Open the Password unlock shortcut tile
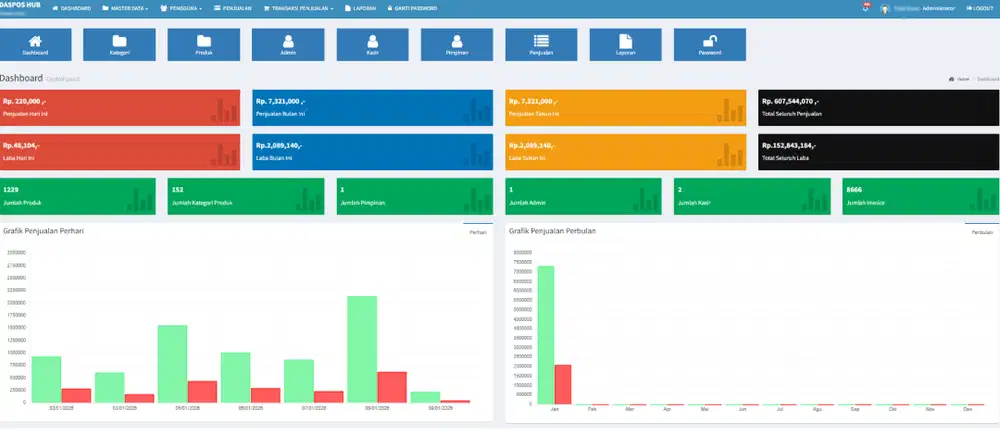 click(x=710, y=44)
